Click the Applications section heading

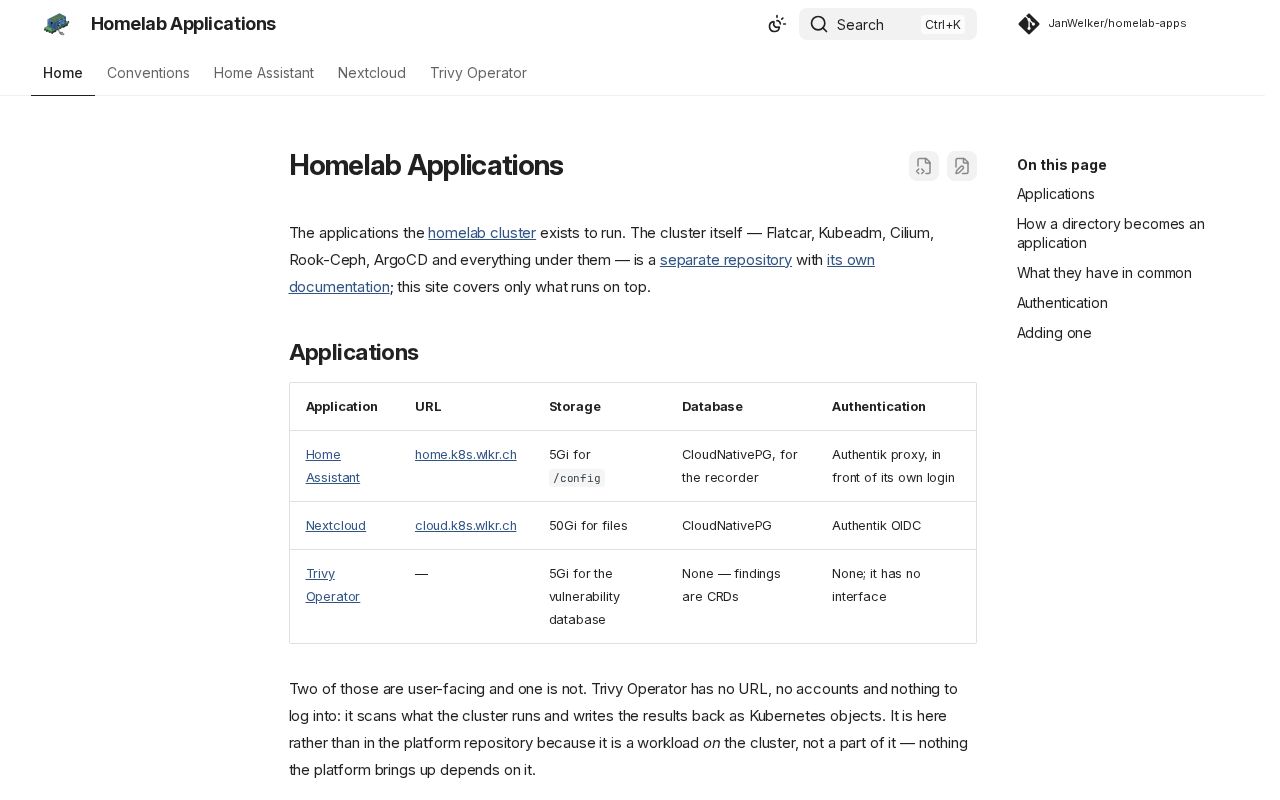tap(354, 353)
